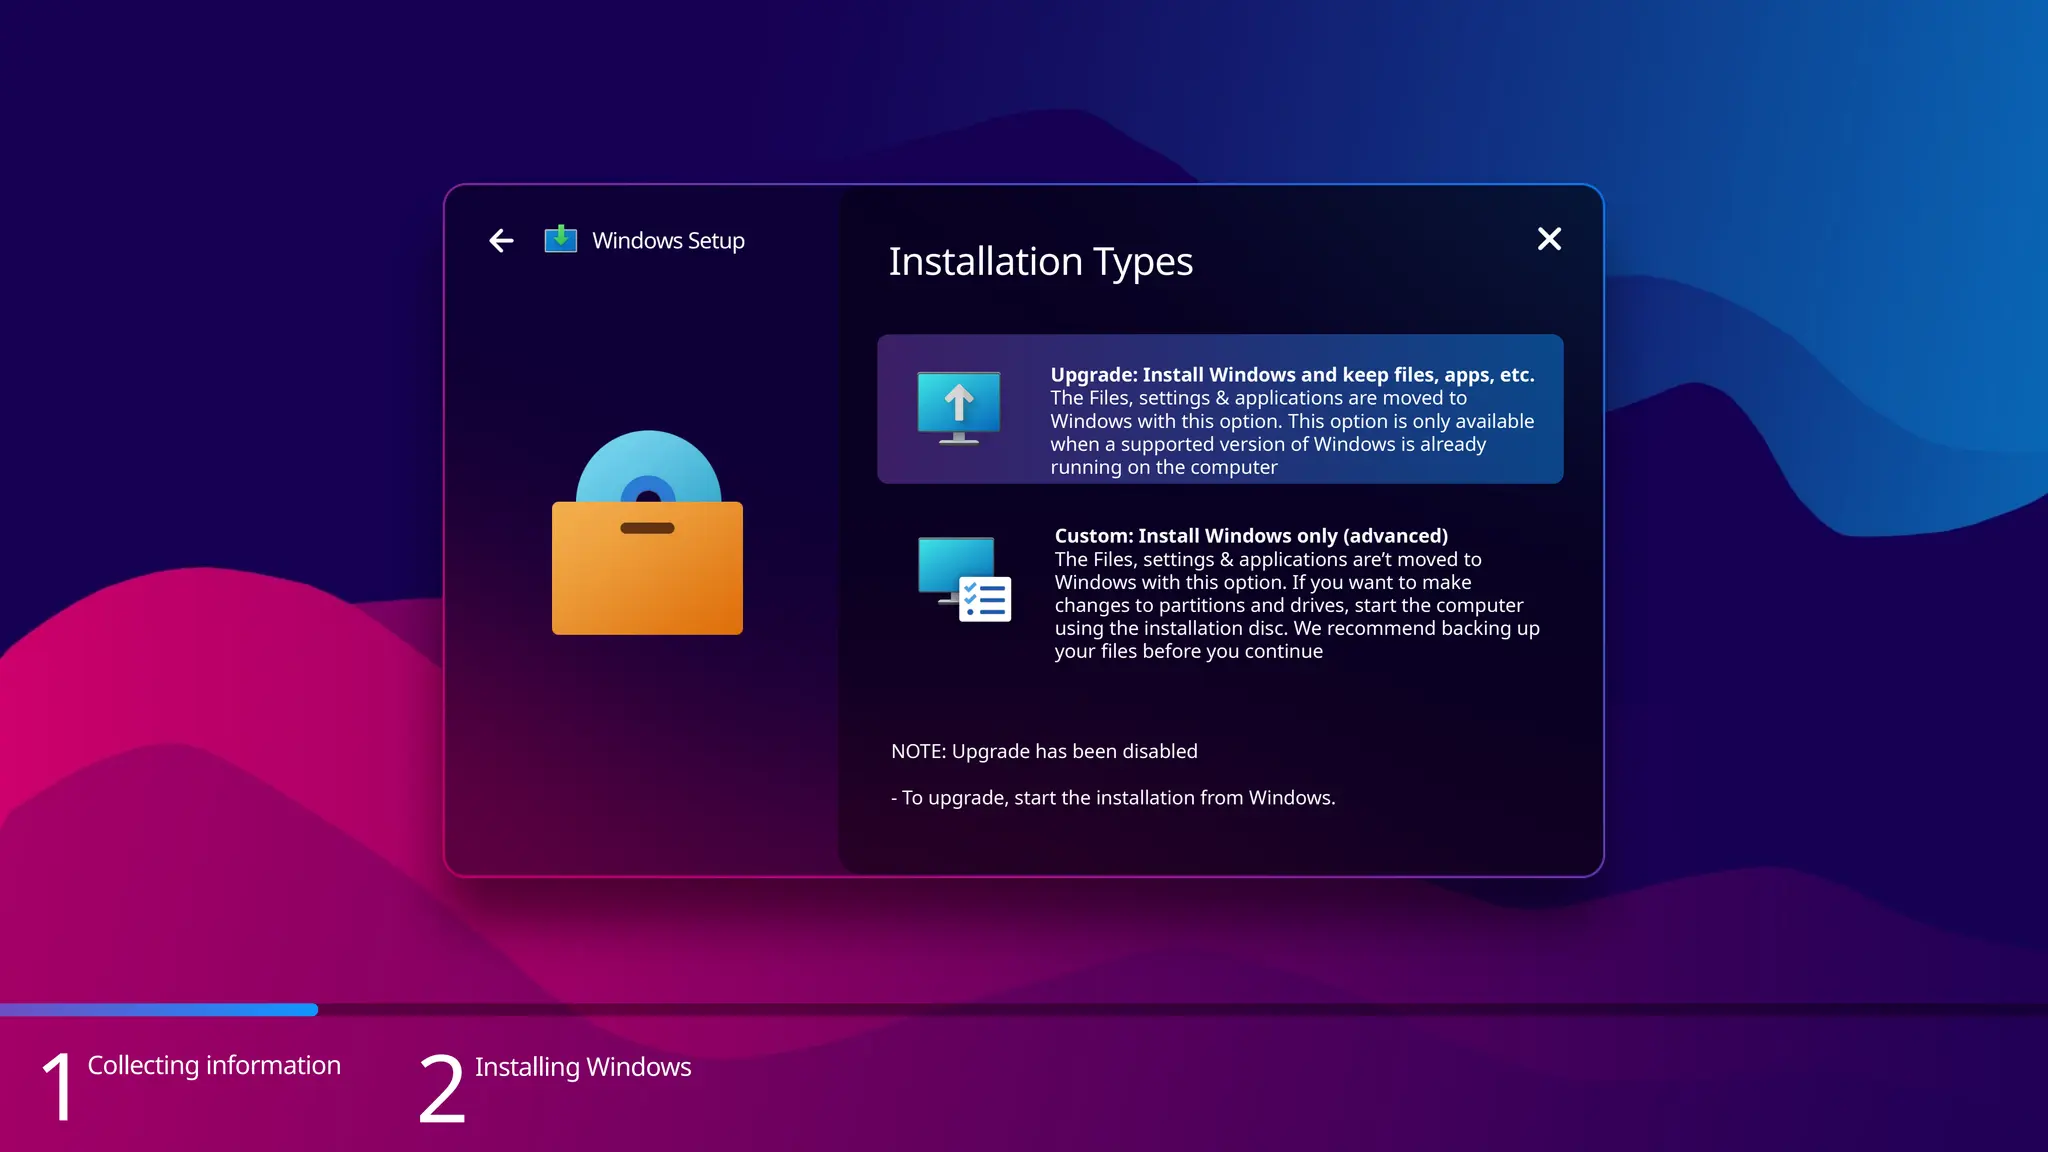Select Custom: Install Windows only (advanced)

coord(1220,593)
